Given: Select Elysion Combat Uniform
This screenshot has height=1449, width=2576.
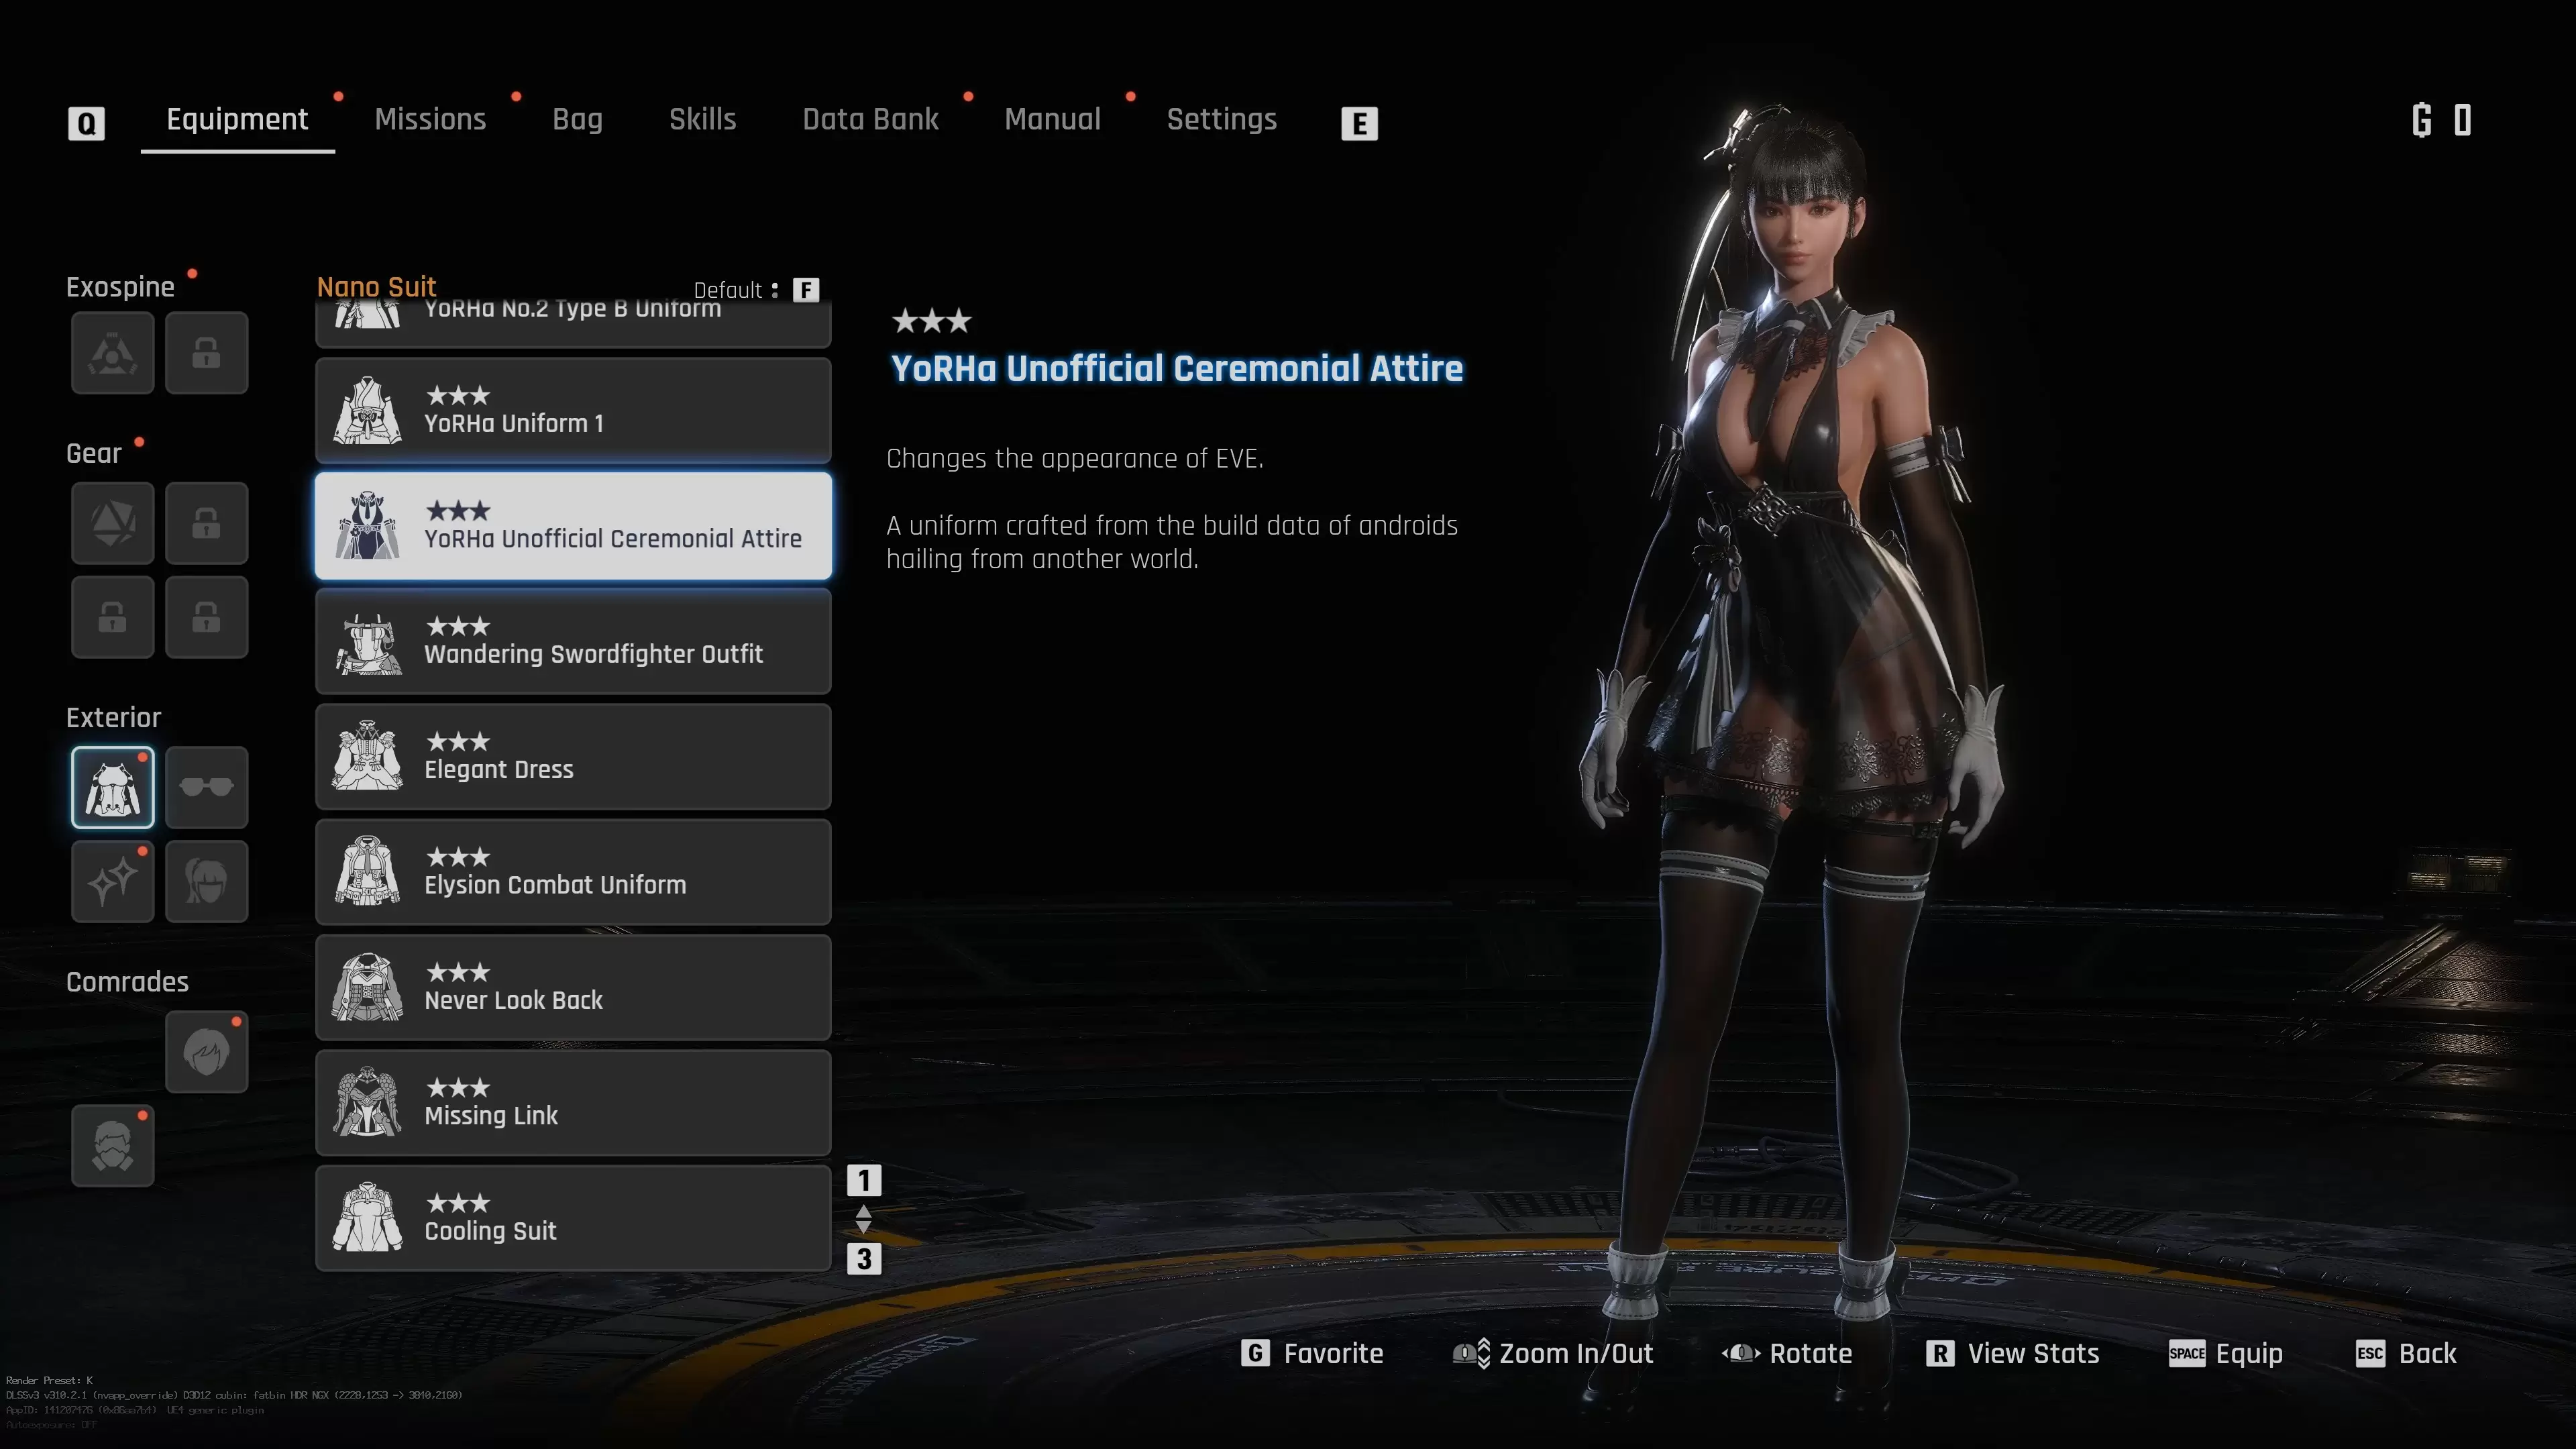Looking at the screenshot, I should pyautogui.click(x=573, y=872).
